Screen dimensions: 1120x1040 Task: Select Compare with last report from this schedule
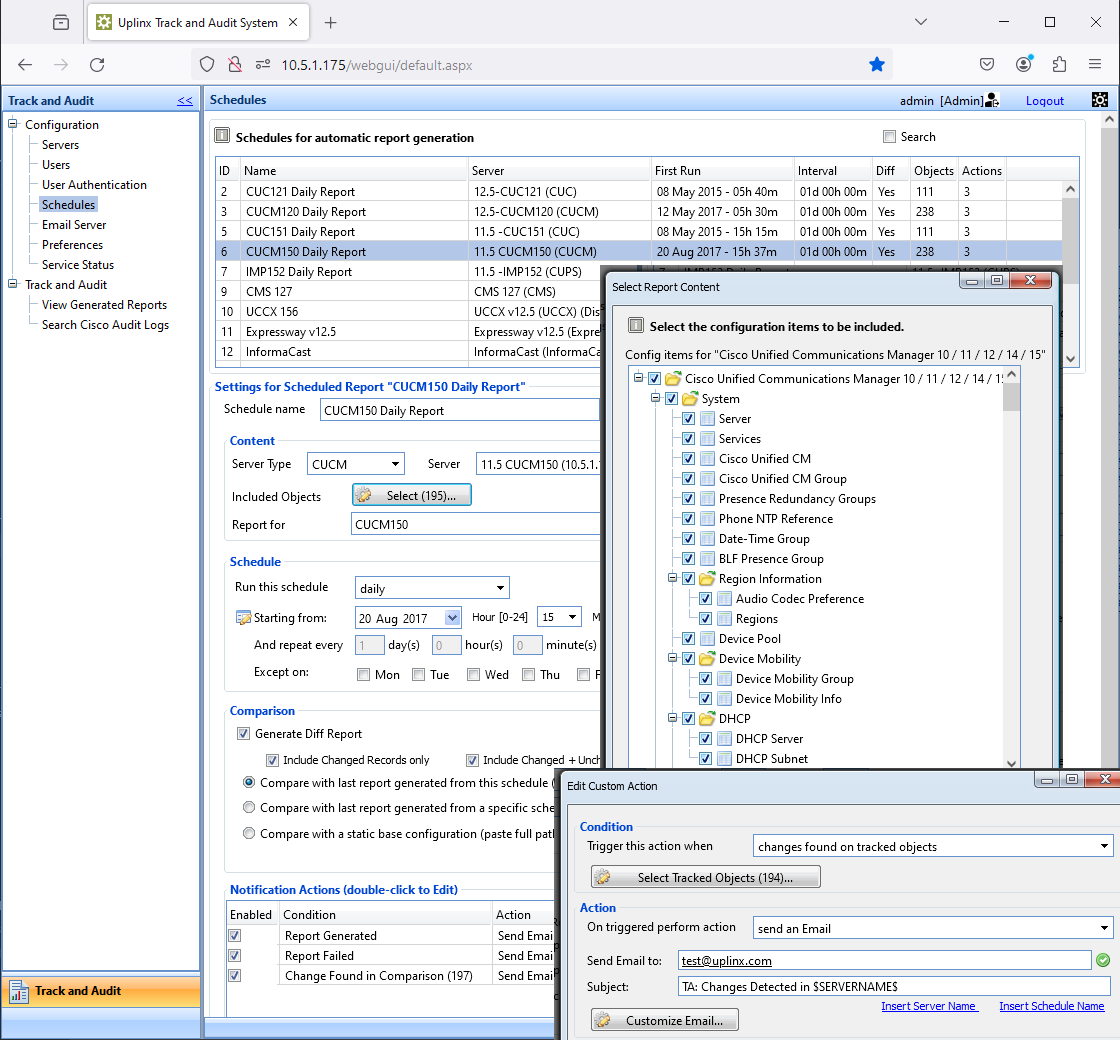249,782
